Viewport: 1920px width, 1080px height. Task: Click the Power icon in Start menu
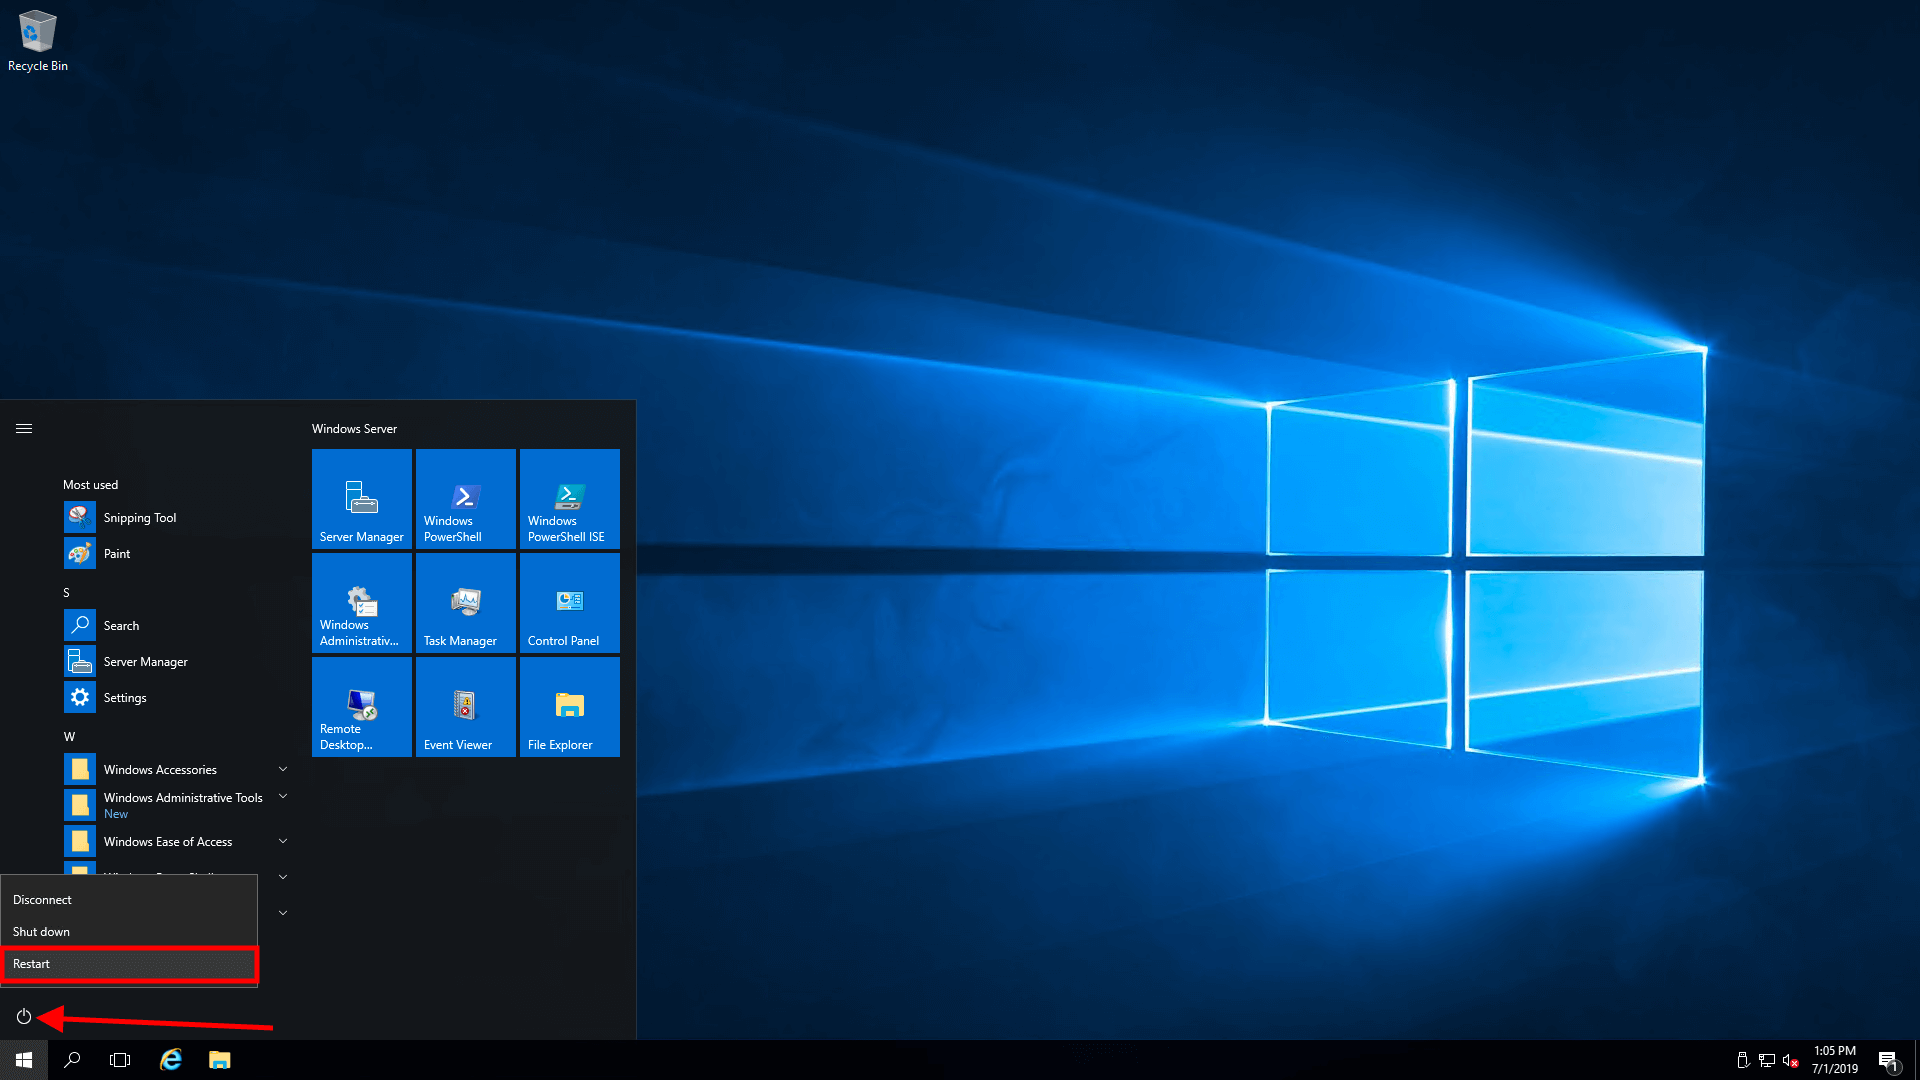(x=24, y=1017)
